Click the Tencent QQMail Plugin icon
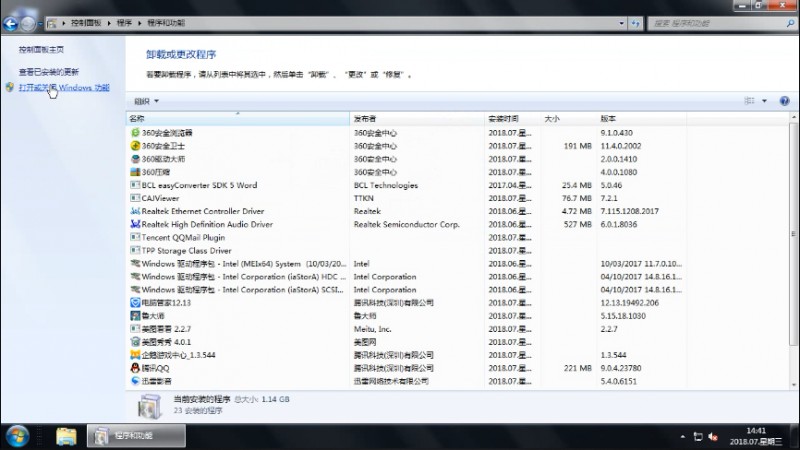Viewport: 800px width, 450px height. [135, 237]
